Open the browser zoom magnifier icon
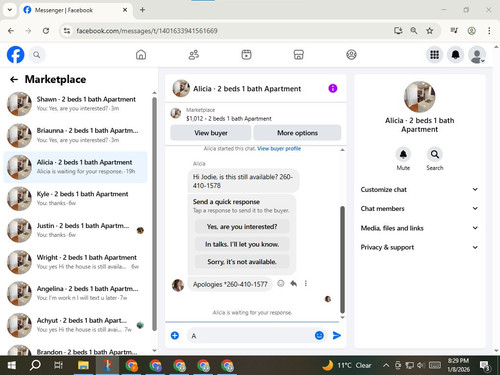 pyautogui.click(x=414, y=31)
